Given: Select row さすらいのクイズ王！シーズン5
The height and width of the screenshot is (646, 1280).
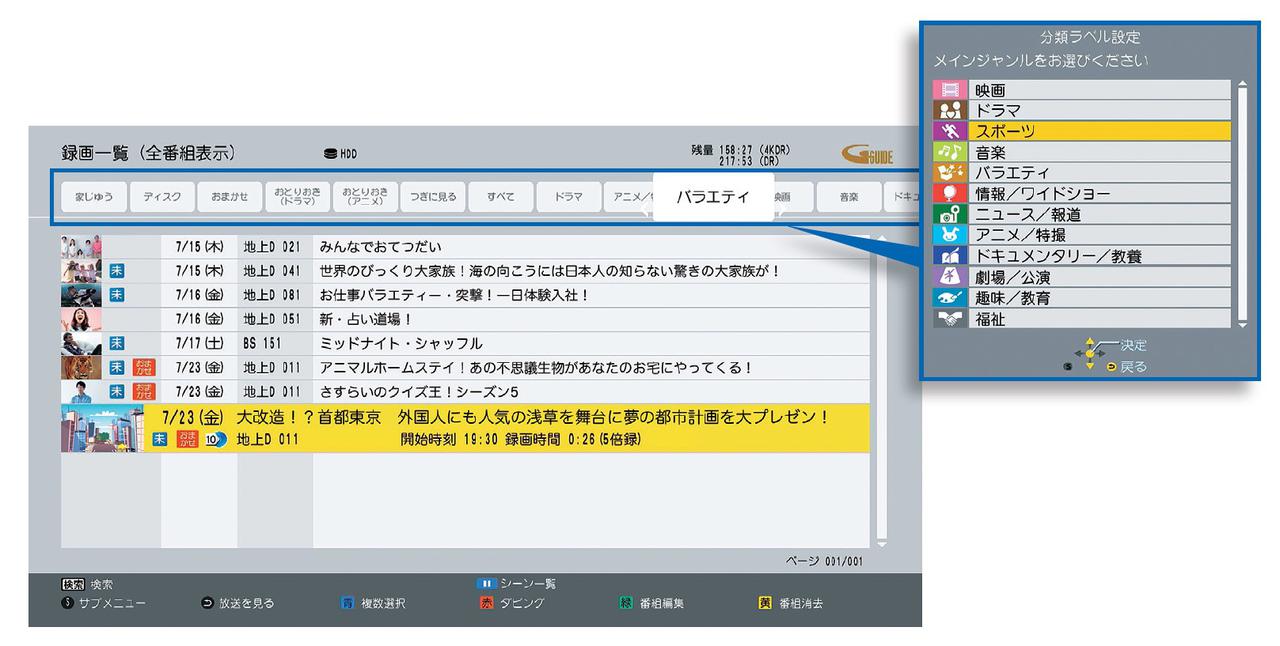Looking at the screenshot, I should (x=465, y=391).
